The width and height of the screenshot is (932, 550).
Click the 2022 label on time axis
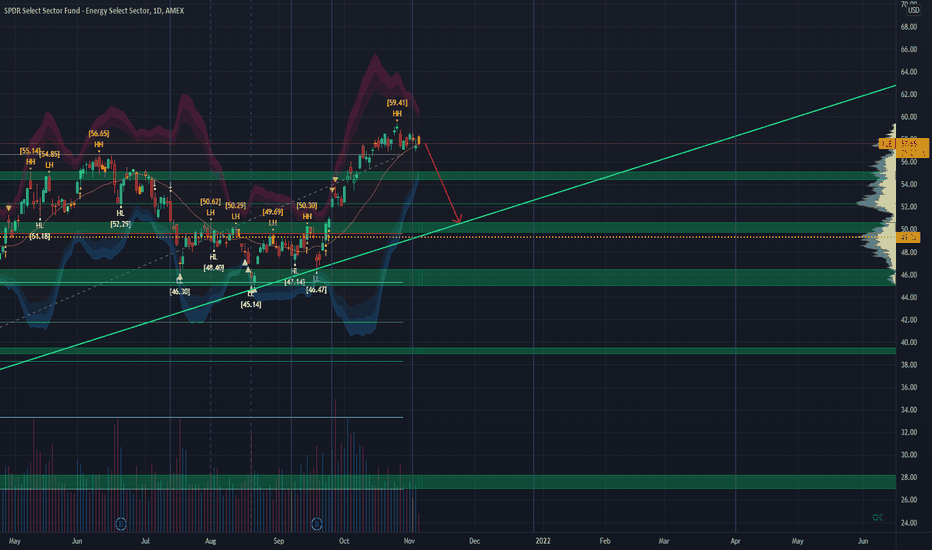click(x=543, y=541)
